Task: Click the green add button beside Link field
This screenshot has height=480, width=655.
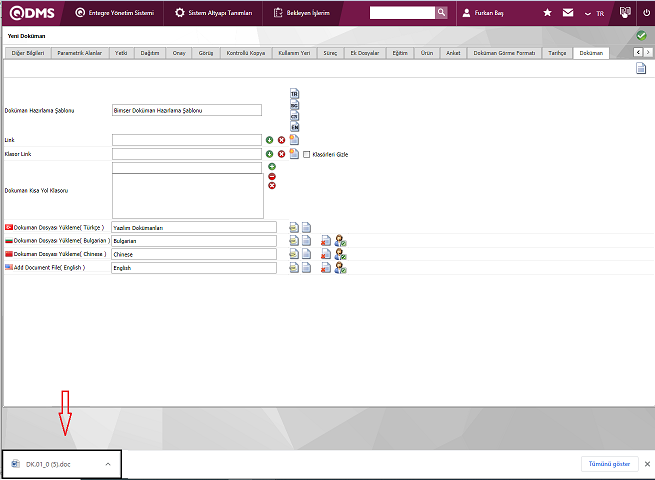Action: click(269, 140)
